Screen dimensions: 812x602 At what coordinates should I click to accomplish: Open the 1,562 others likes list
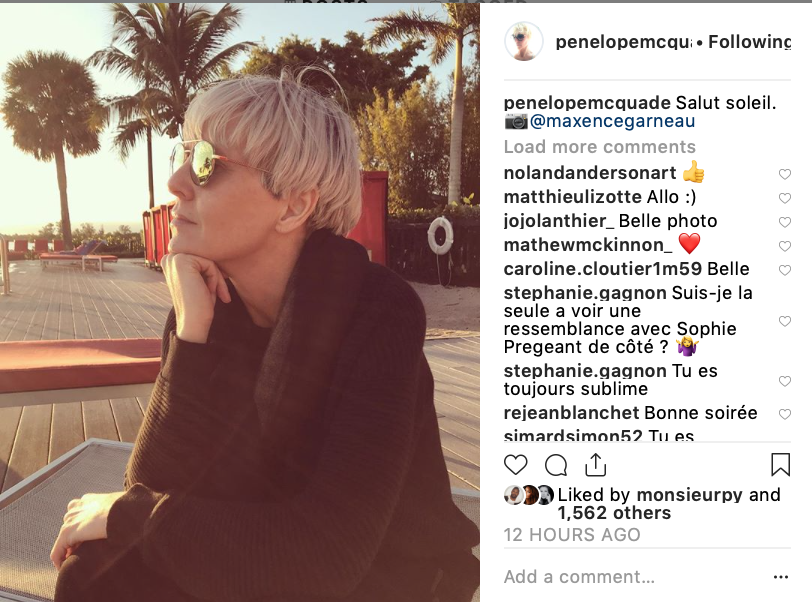(614, 513)
